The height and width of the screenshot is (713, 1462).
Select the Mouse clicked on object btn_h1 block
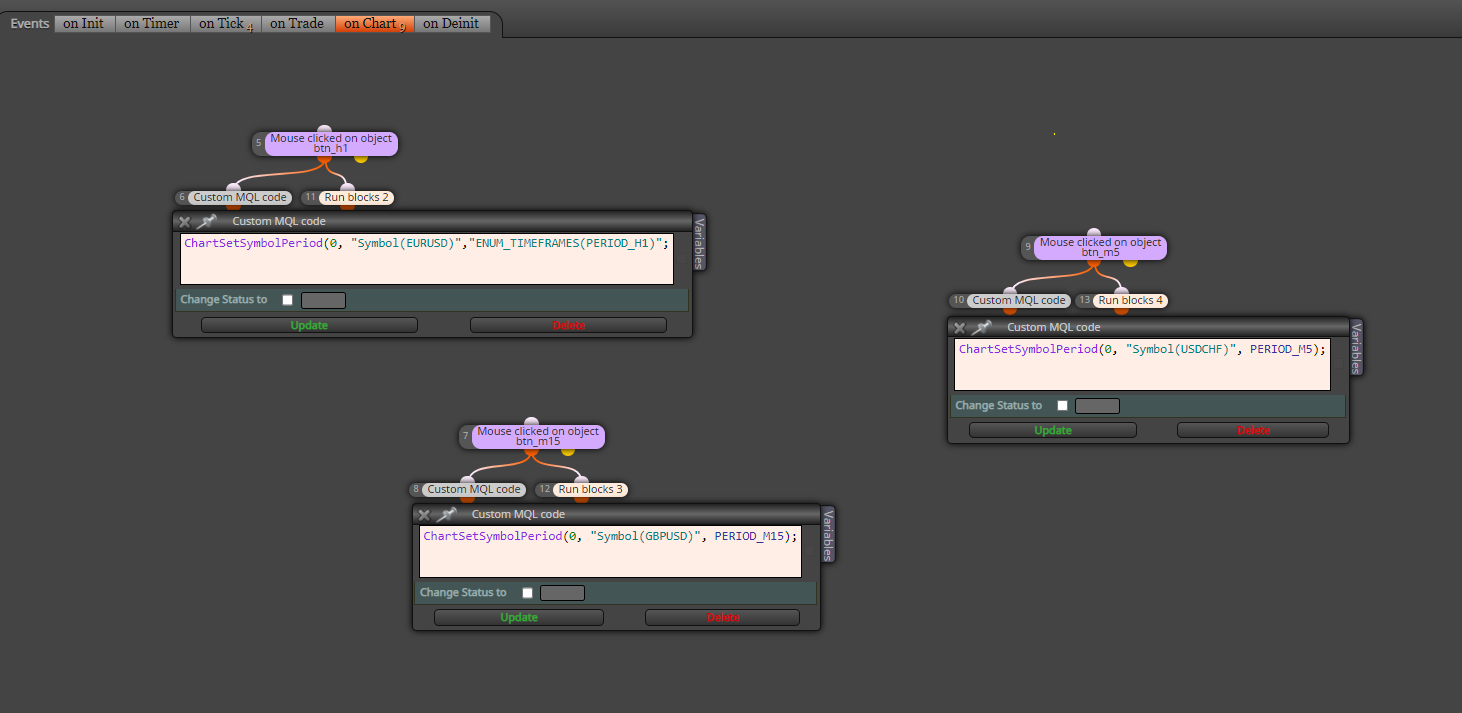coord(331,144)
